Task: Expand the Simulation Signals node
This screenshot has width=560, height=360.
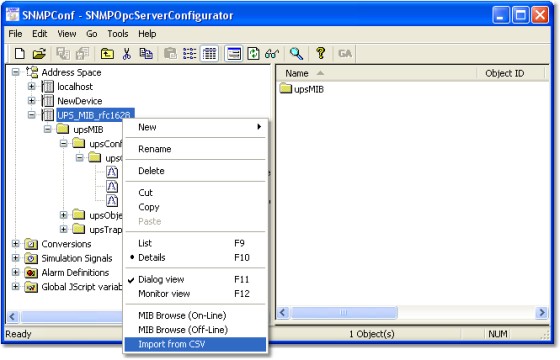Action: [15, 258]
